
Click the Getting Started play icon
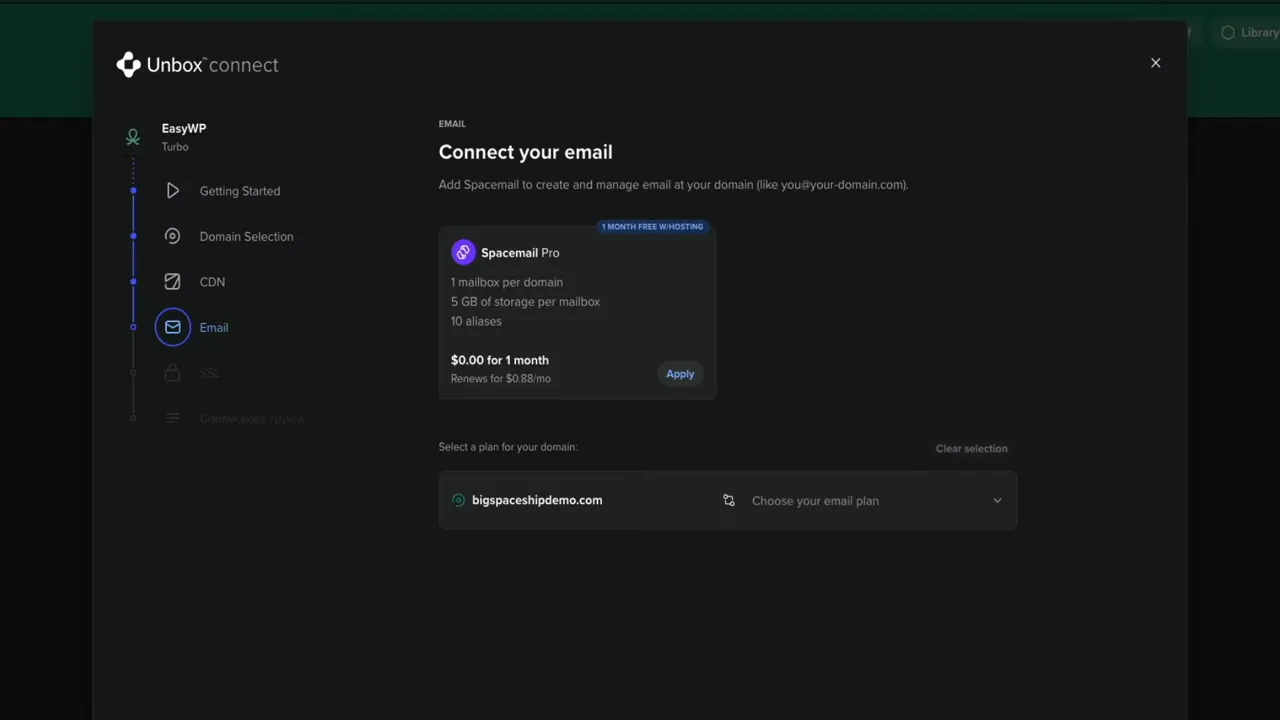point(173,191)
